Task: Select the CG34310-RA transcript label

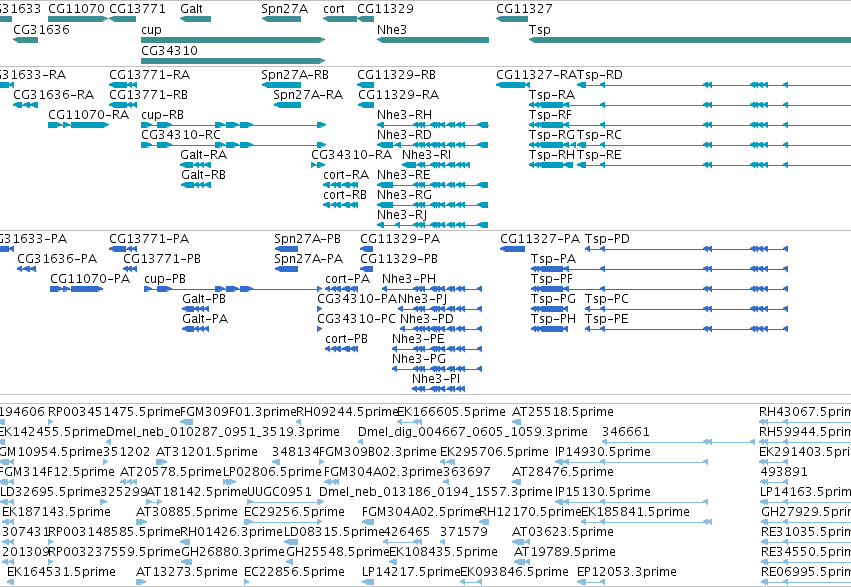Action: point(351,155)
